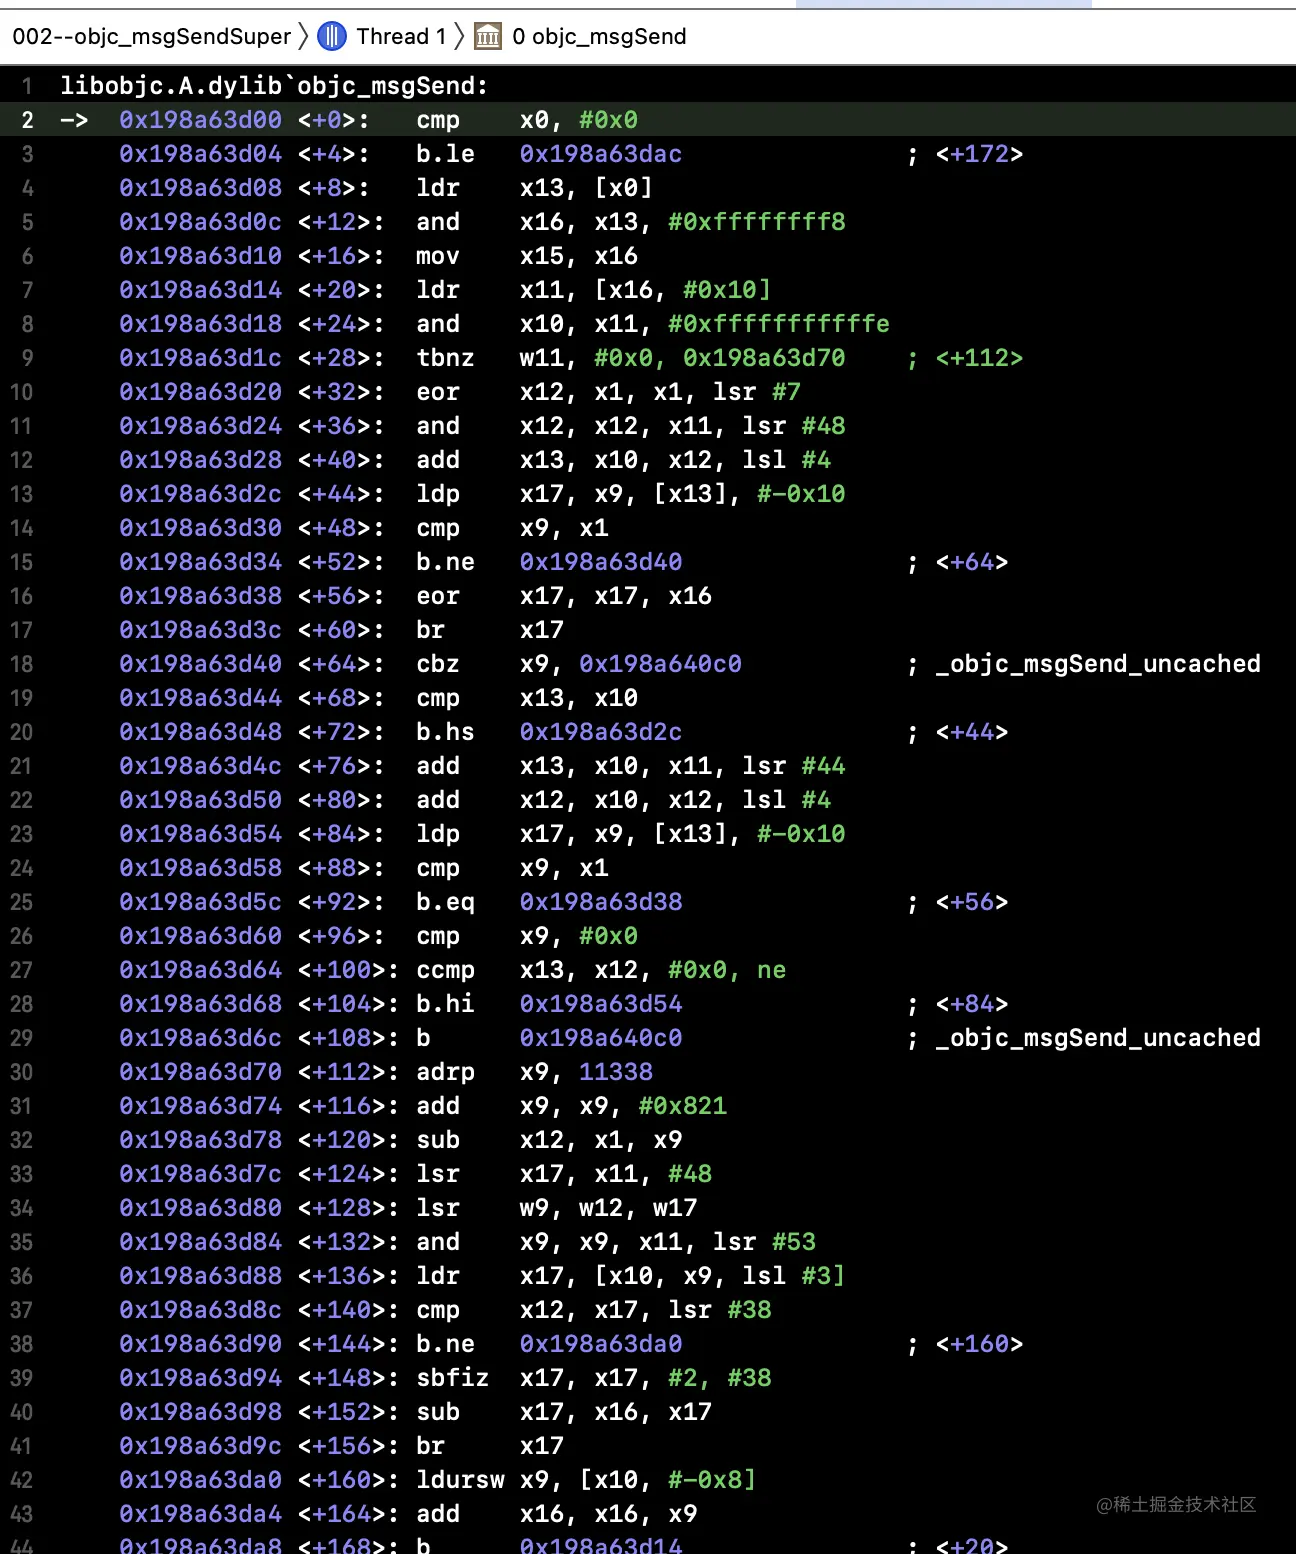Viewport: 1296px width, 1554px height.
Task: Click gutter at line number 9
Action: coord(27,358)
